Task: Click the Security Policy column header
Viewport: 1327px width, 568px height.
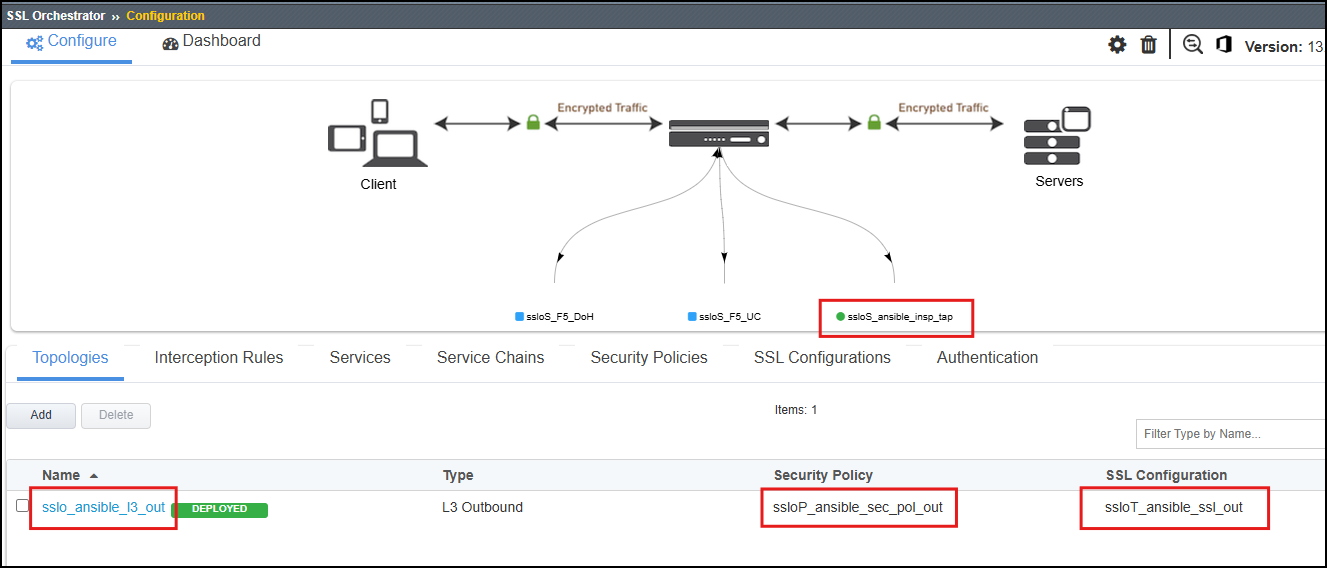Action: coord(823,475)
